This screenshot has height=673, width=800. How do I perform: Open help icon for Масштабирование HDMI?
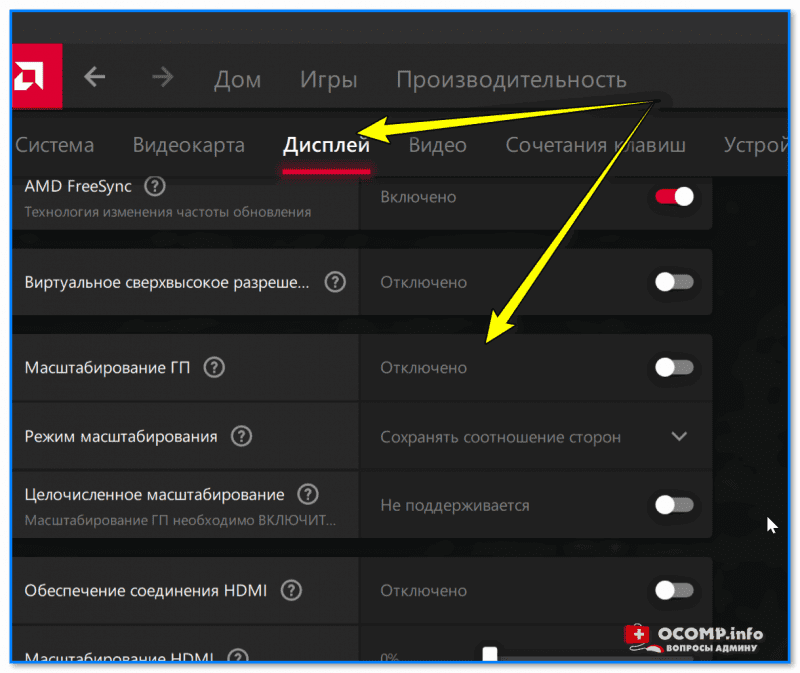pos(238,655)
